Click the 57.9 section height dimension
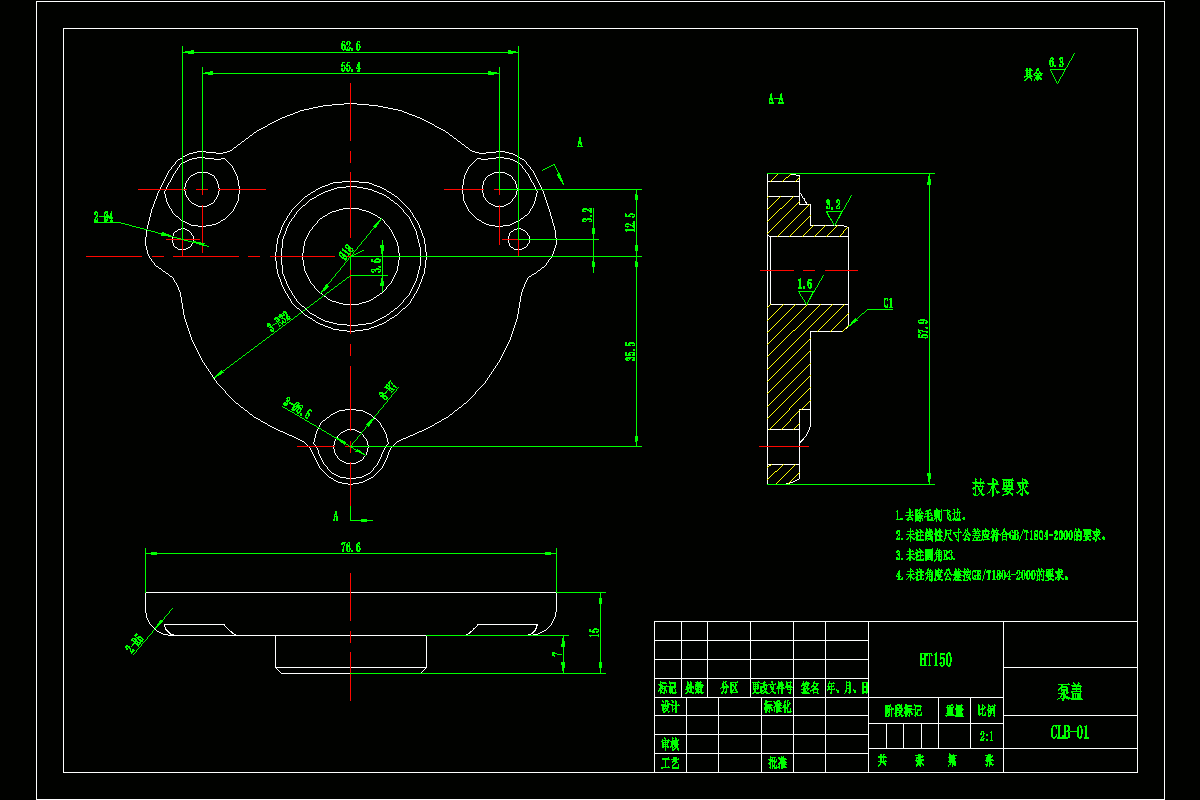The width and height of the screenshot is (1200, 800). tap(922, 328)
